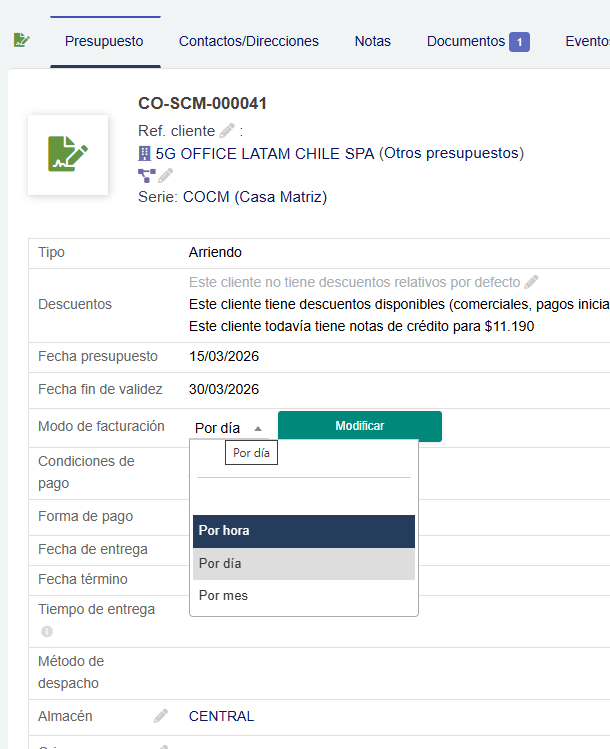Click the credit notes $11.190 text
Image resolution: width=610 pixels, height=749 pixels.
pyautogui.click(x=362, y=326)
